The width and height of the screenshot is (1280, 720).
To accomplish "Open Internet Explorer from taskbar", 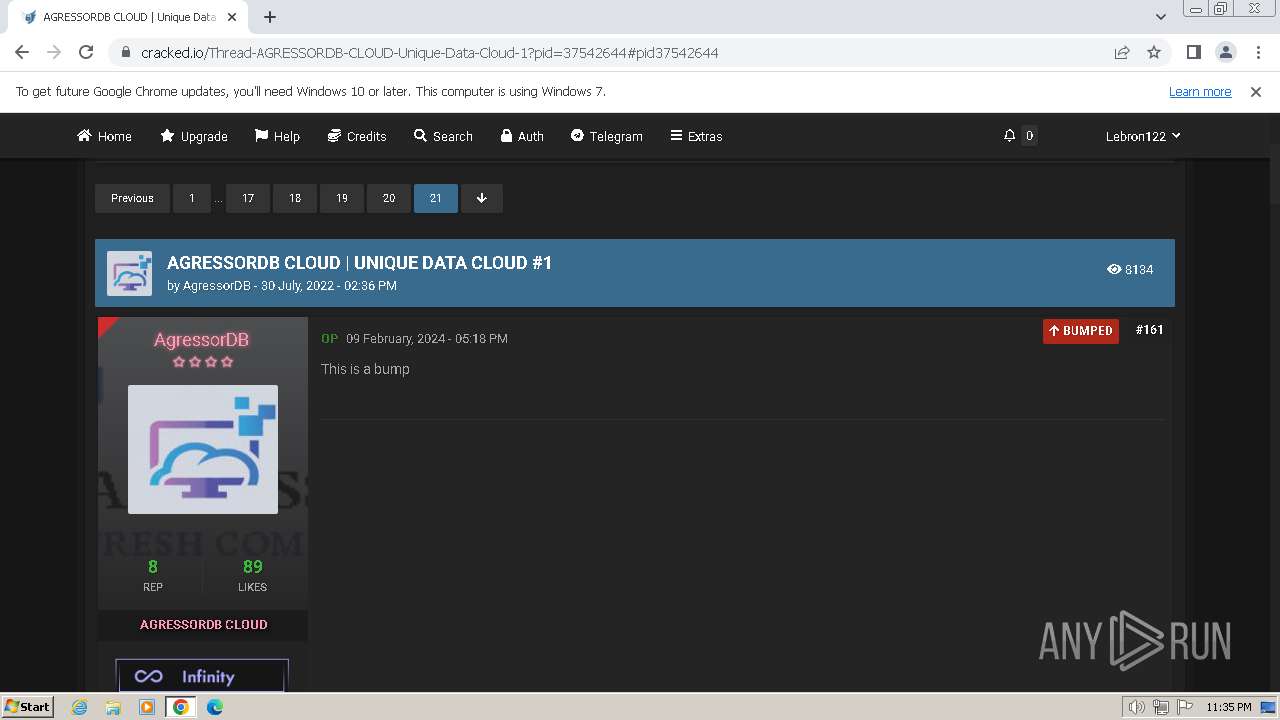I will 80,707.
